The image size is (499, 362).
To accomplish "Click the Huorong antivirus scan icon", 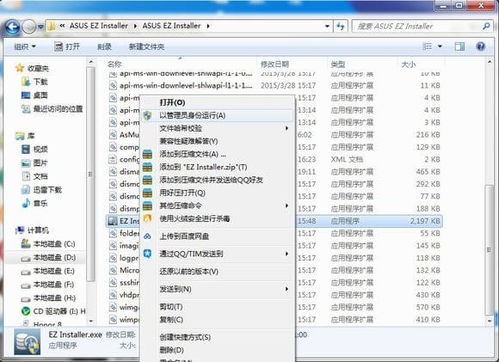I will tap(147, 219).
